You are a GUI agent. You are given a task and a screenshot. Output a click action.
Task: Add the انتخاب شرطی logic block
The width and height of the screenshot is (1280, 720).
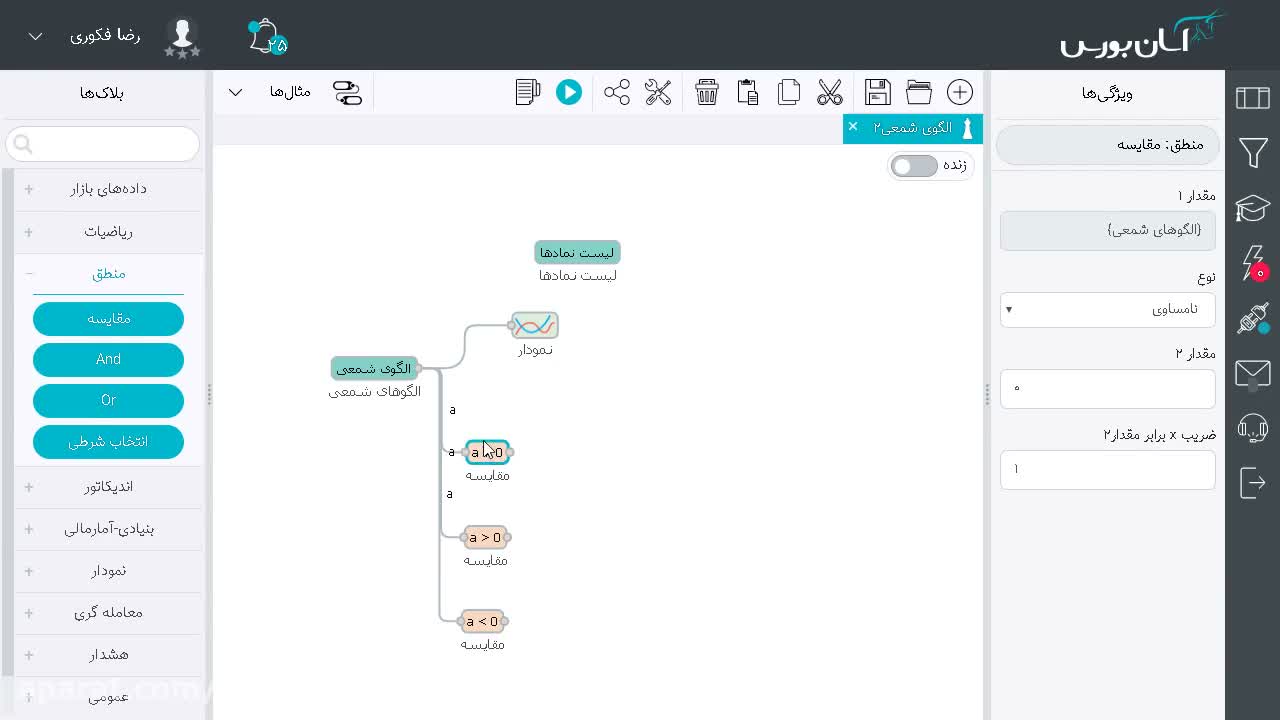click(108, 442)
